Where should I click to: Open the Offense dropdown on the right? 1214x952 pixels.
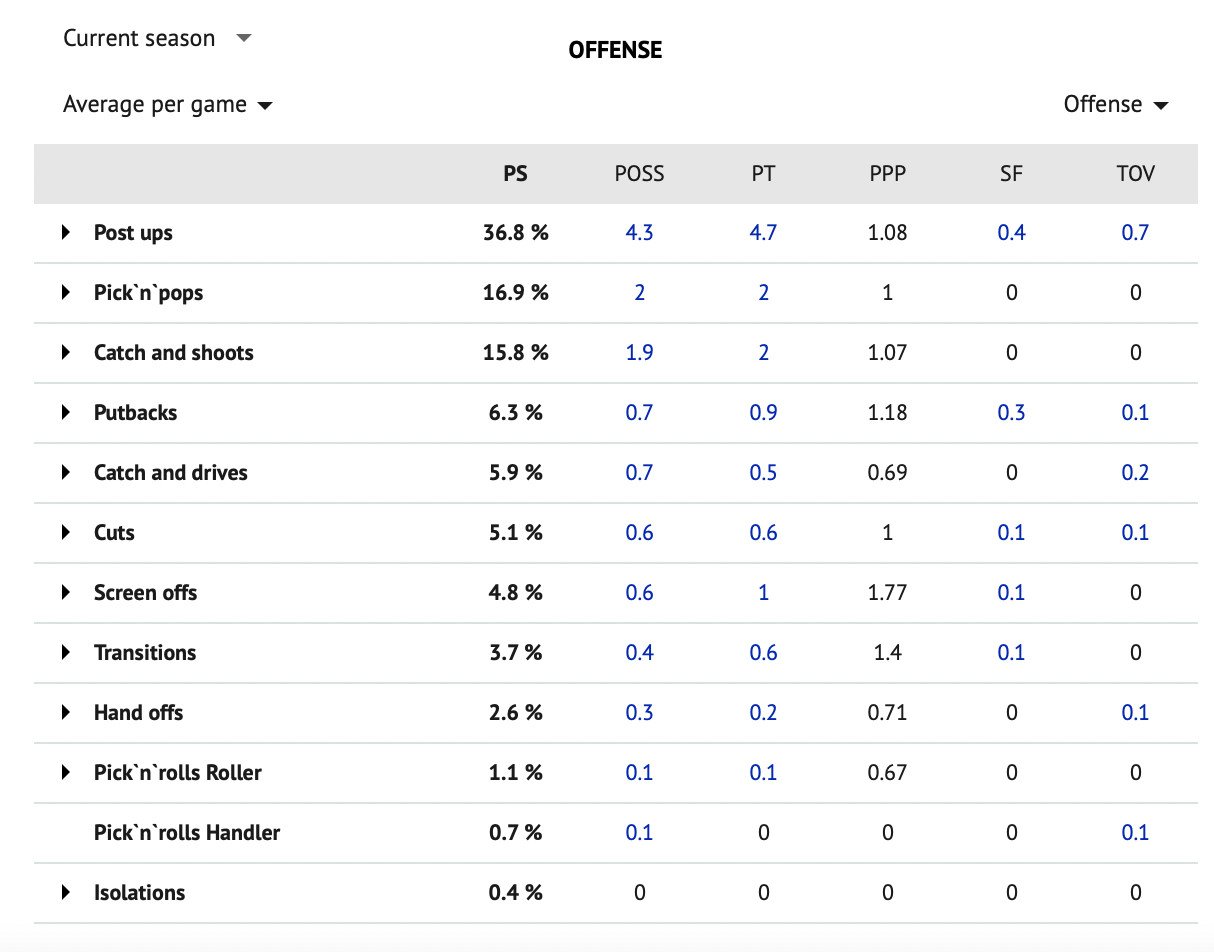tap(1116, 105)
